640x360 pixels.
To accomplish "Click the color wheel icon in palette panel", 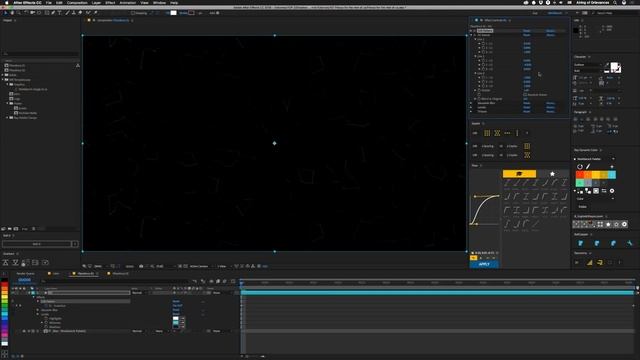I will coord(580,167).
